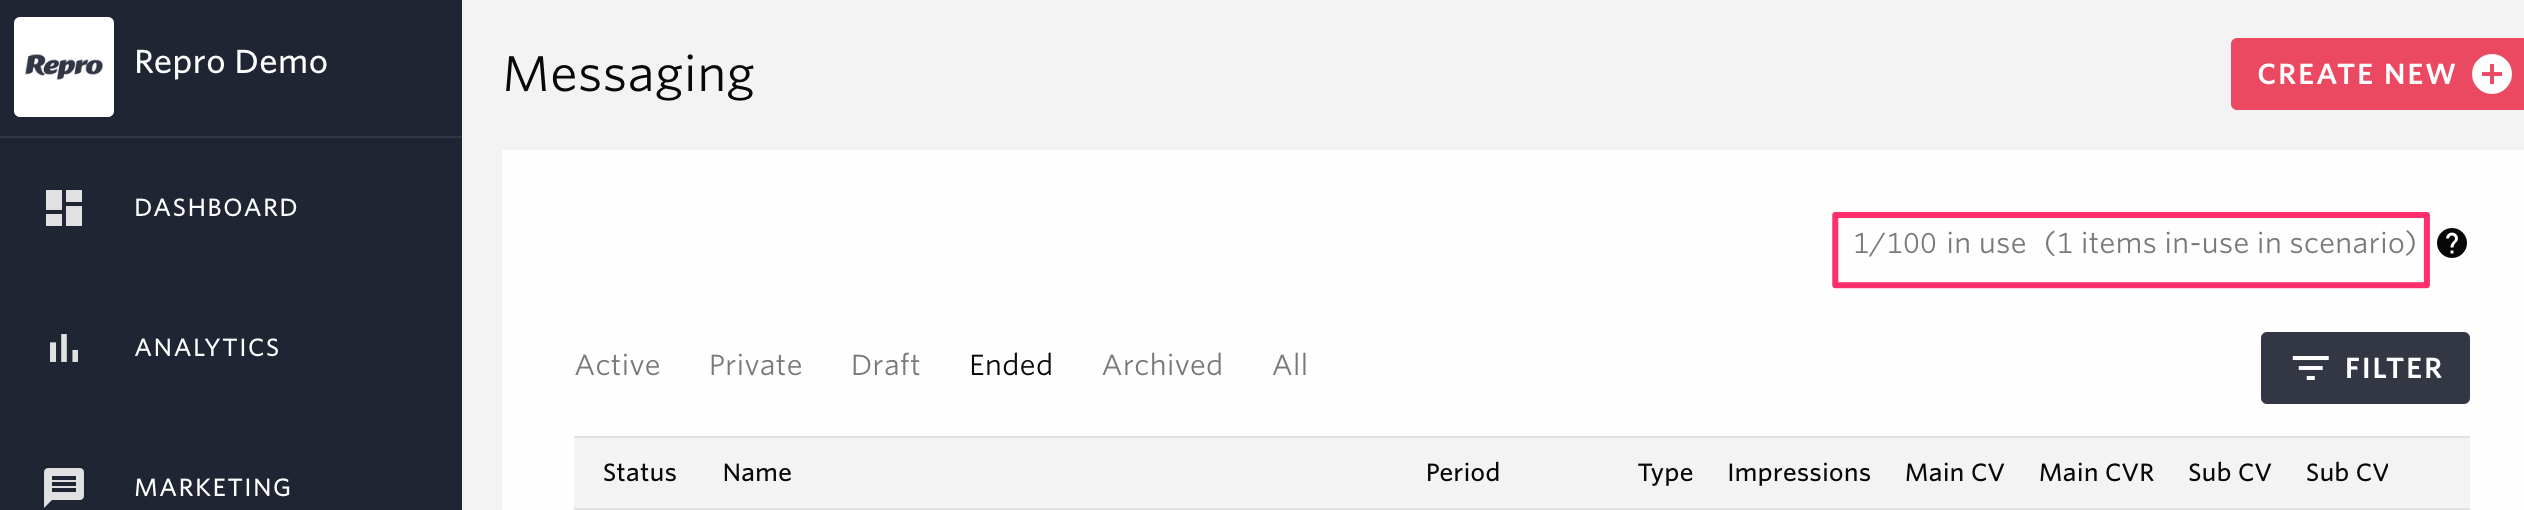The image size is (2524, 510).
Task: Select the Ended tab
Action: click(1010, 365)
